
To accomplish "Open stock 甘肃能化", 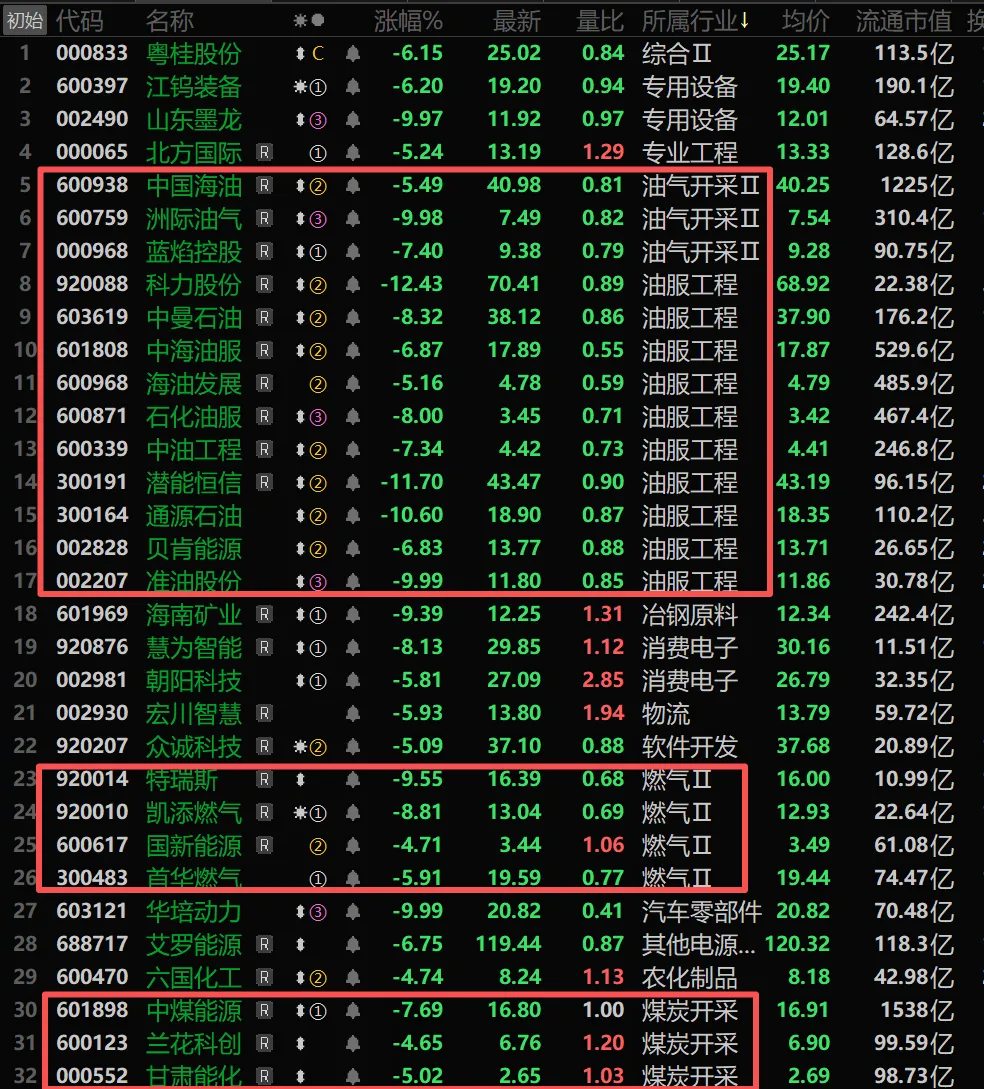I will [194, 1076].
